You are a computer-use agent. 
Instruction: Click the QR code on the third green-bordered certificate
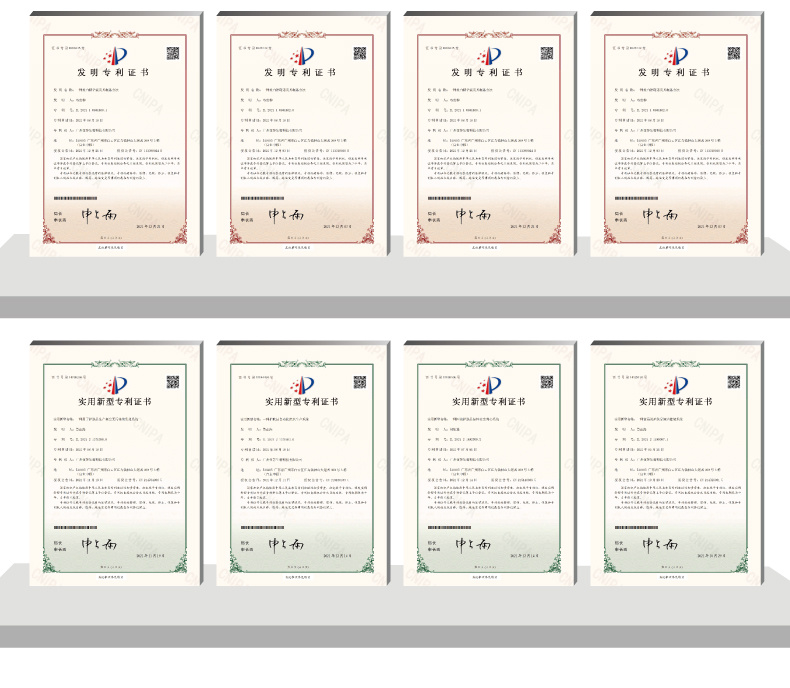[547, 382]
